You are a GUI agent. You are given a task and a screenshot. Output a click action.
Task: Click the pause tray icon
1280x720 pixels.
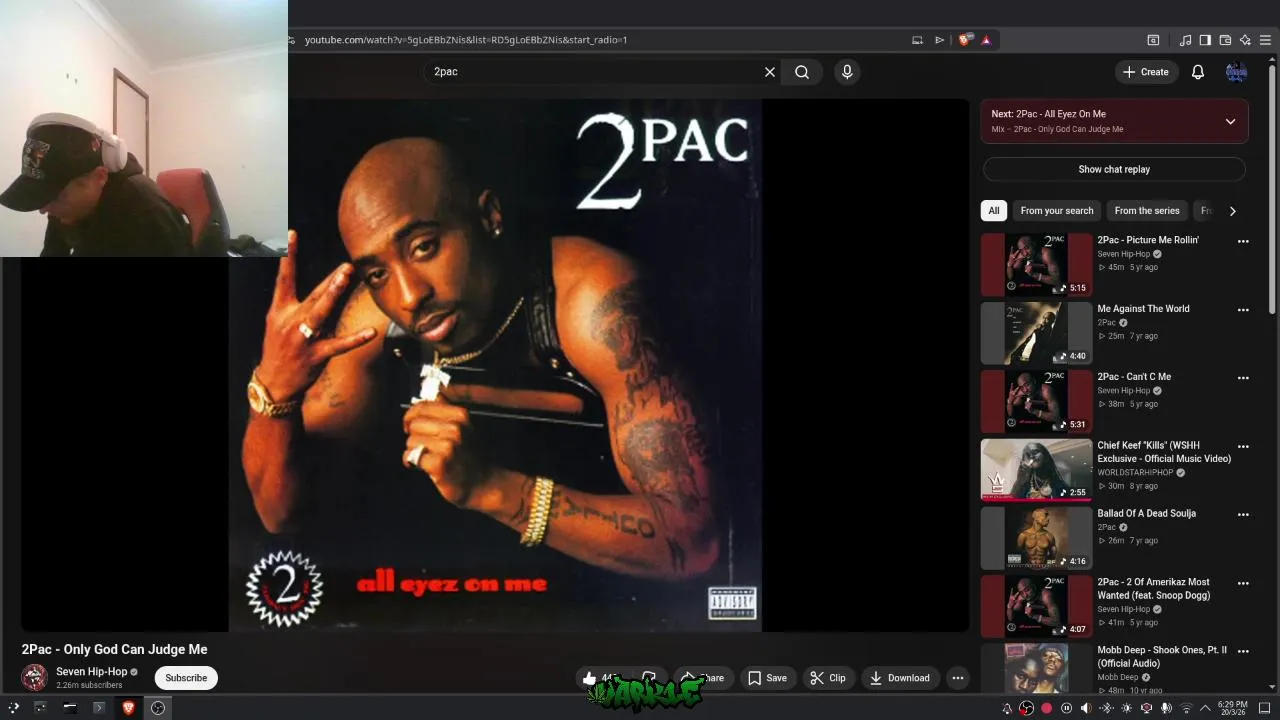(x=1066, y=708)
